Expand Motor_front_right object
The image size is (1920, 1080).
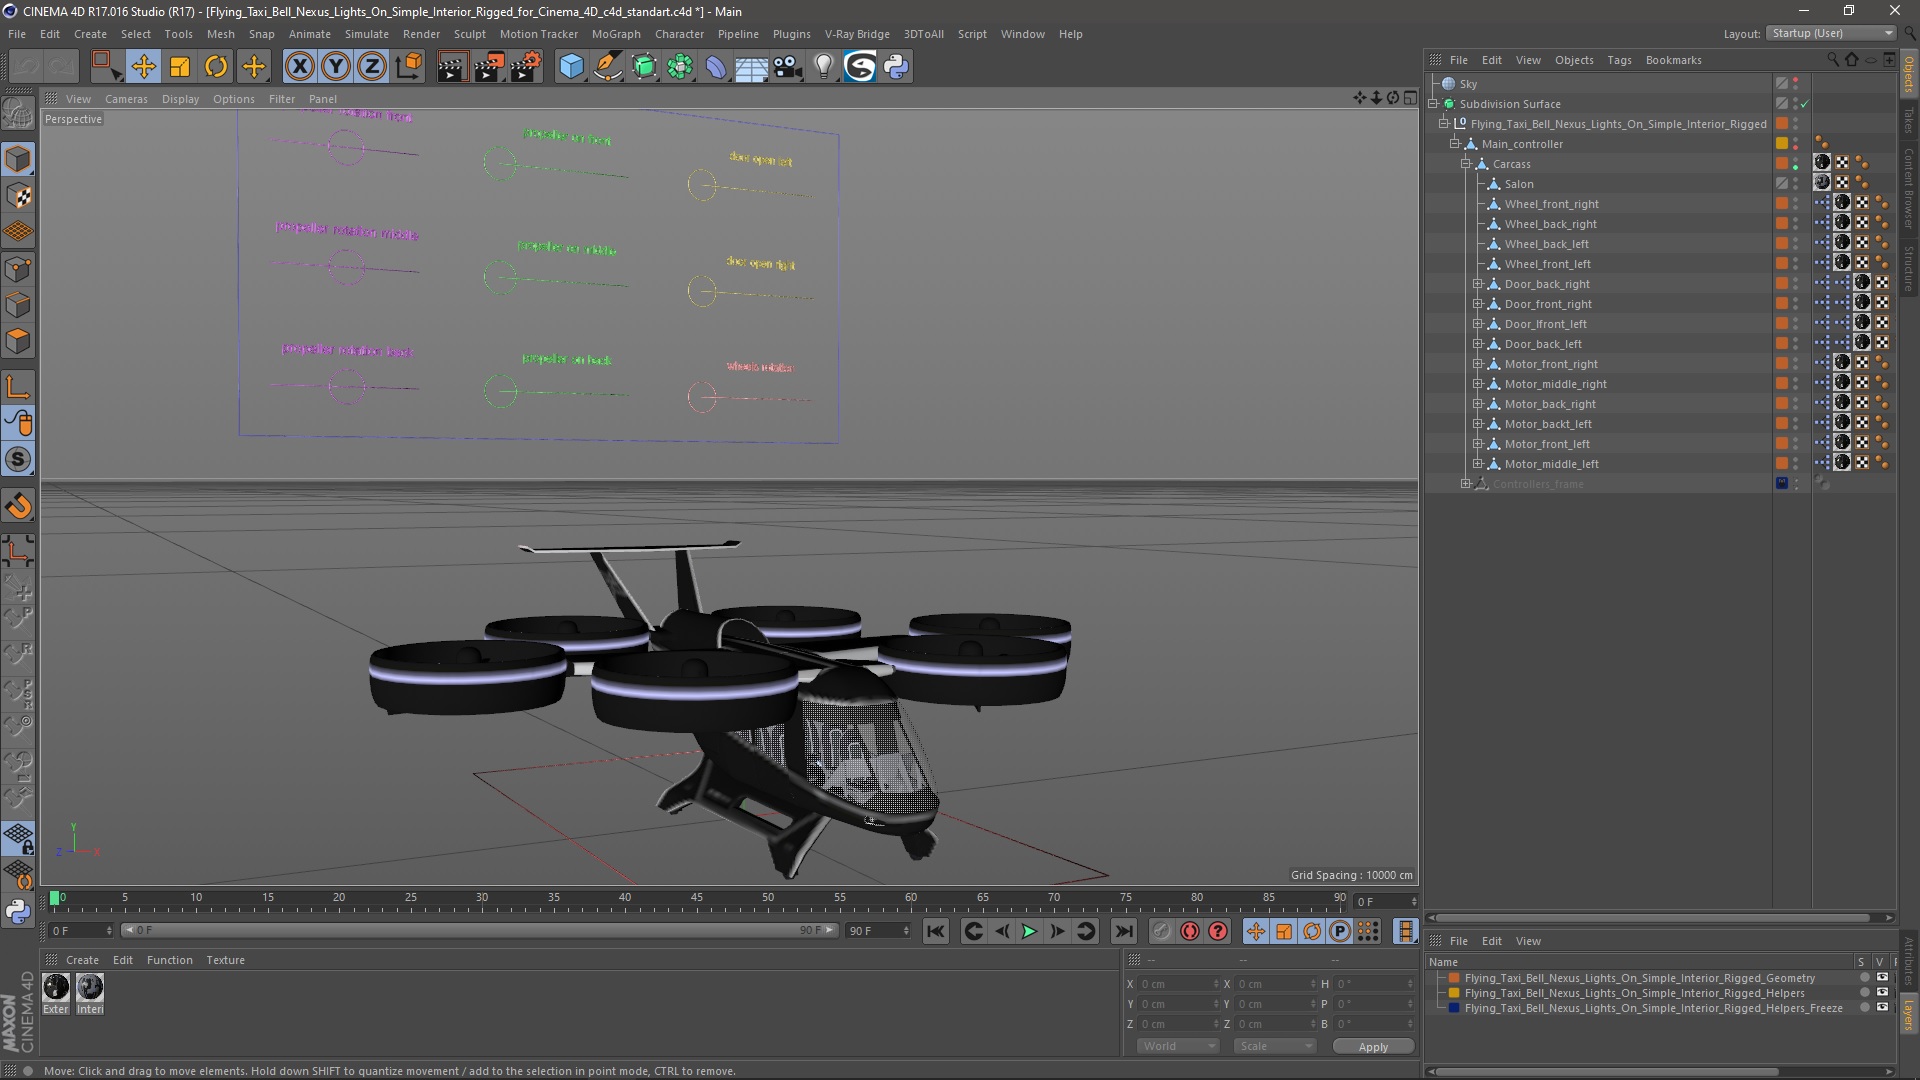(1477, 364)
